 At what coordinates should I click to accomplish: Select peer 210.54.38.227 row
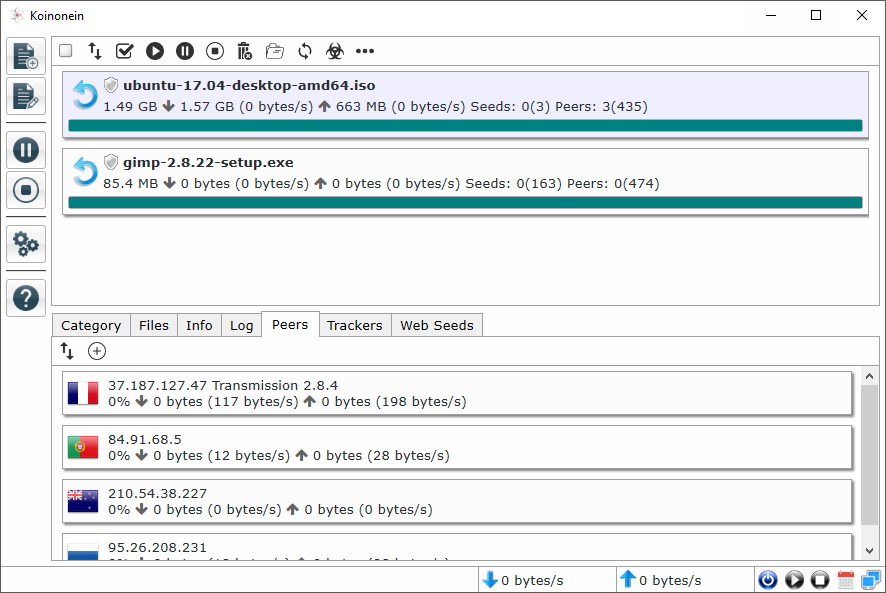457,501
